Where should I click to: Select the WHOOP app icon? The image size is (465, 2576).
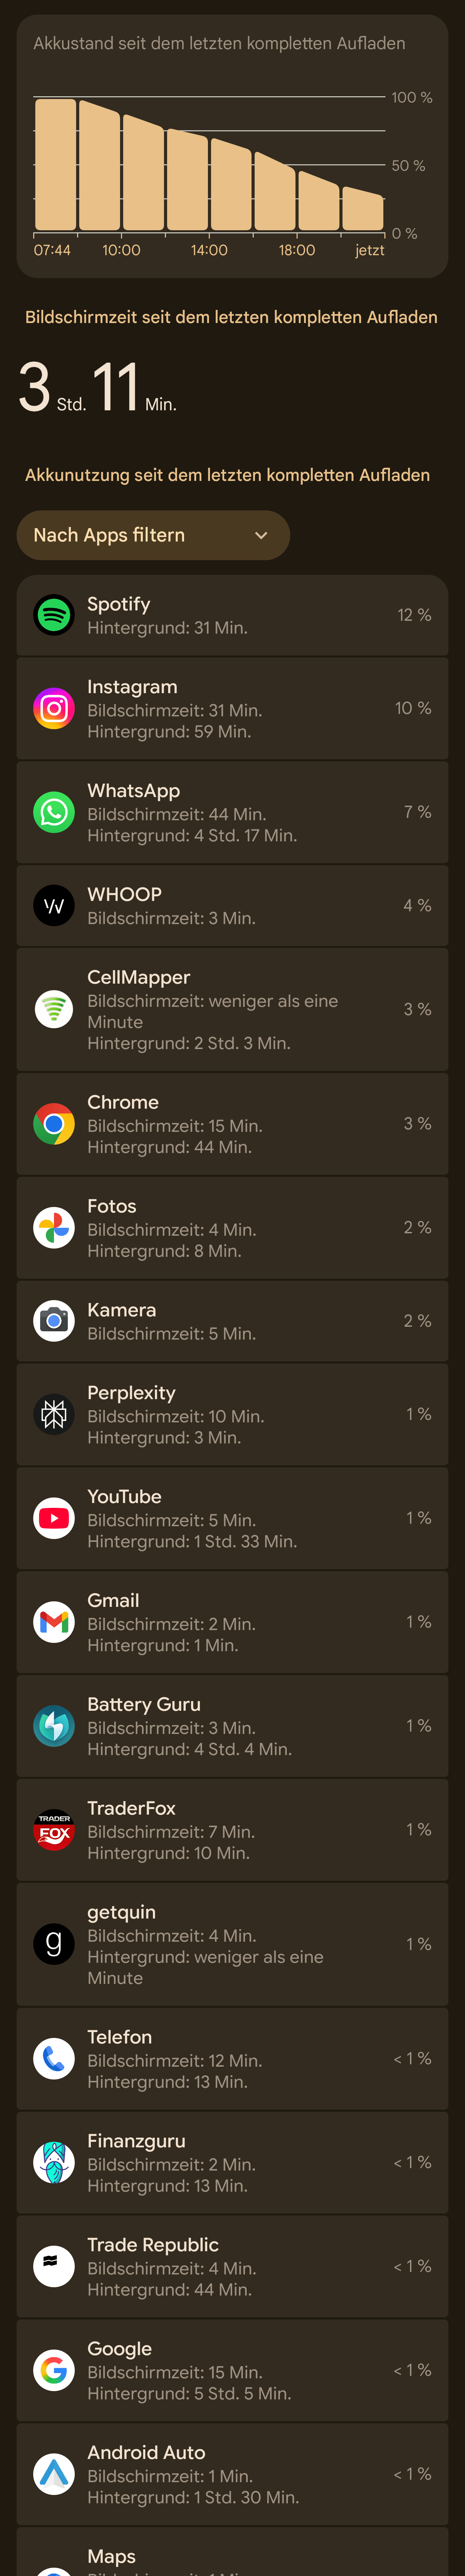pyautogui.click(x=54, y=905)
